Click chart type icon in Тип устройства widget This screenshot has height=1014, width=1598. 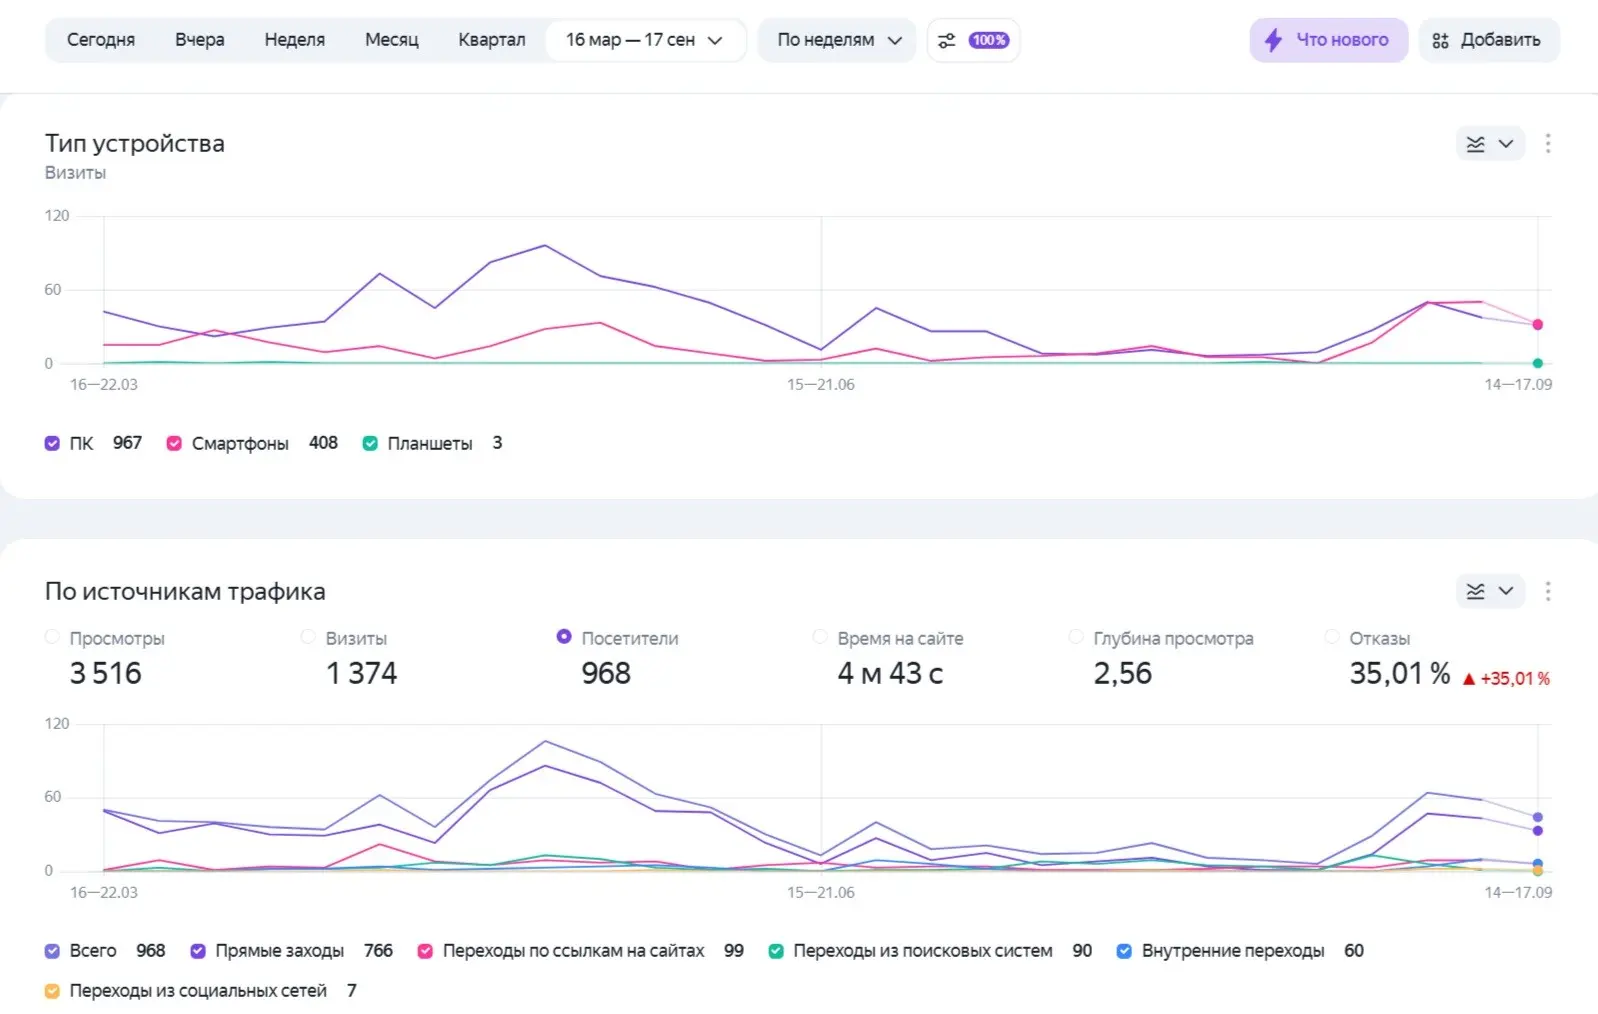tap(1476, 144)
